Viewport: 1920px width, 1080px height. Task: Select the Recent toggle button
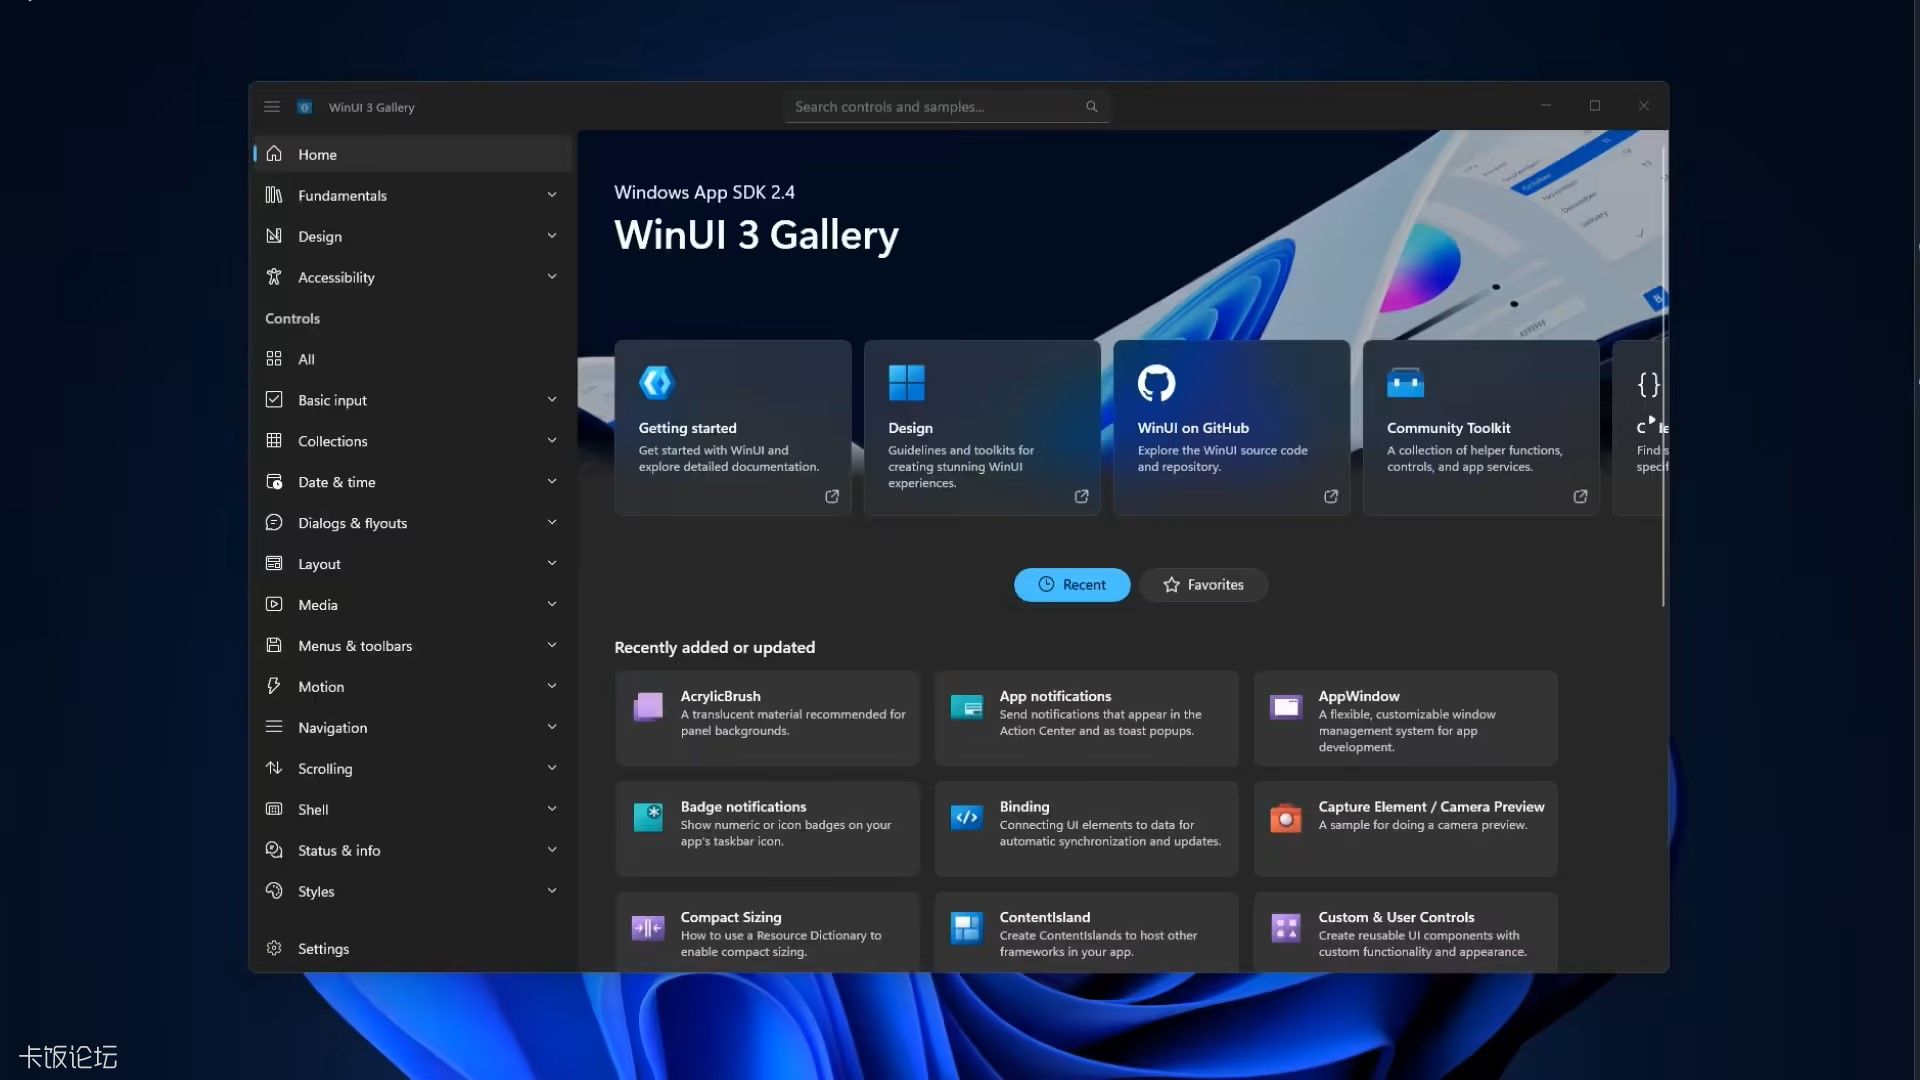[1072, 585]
